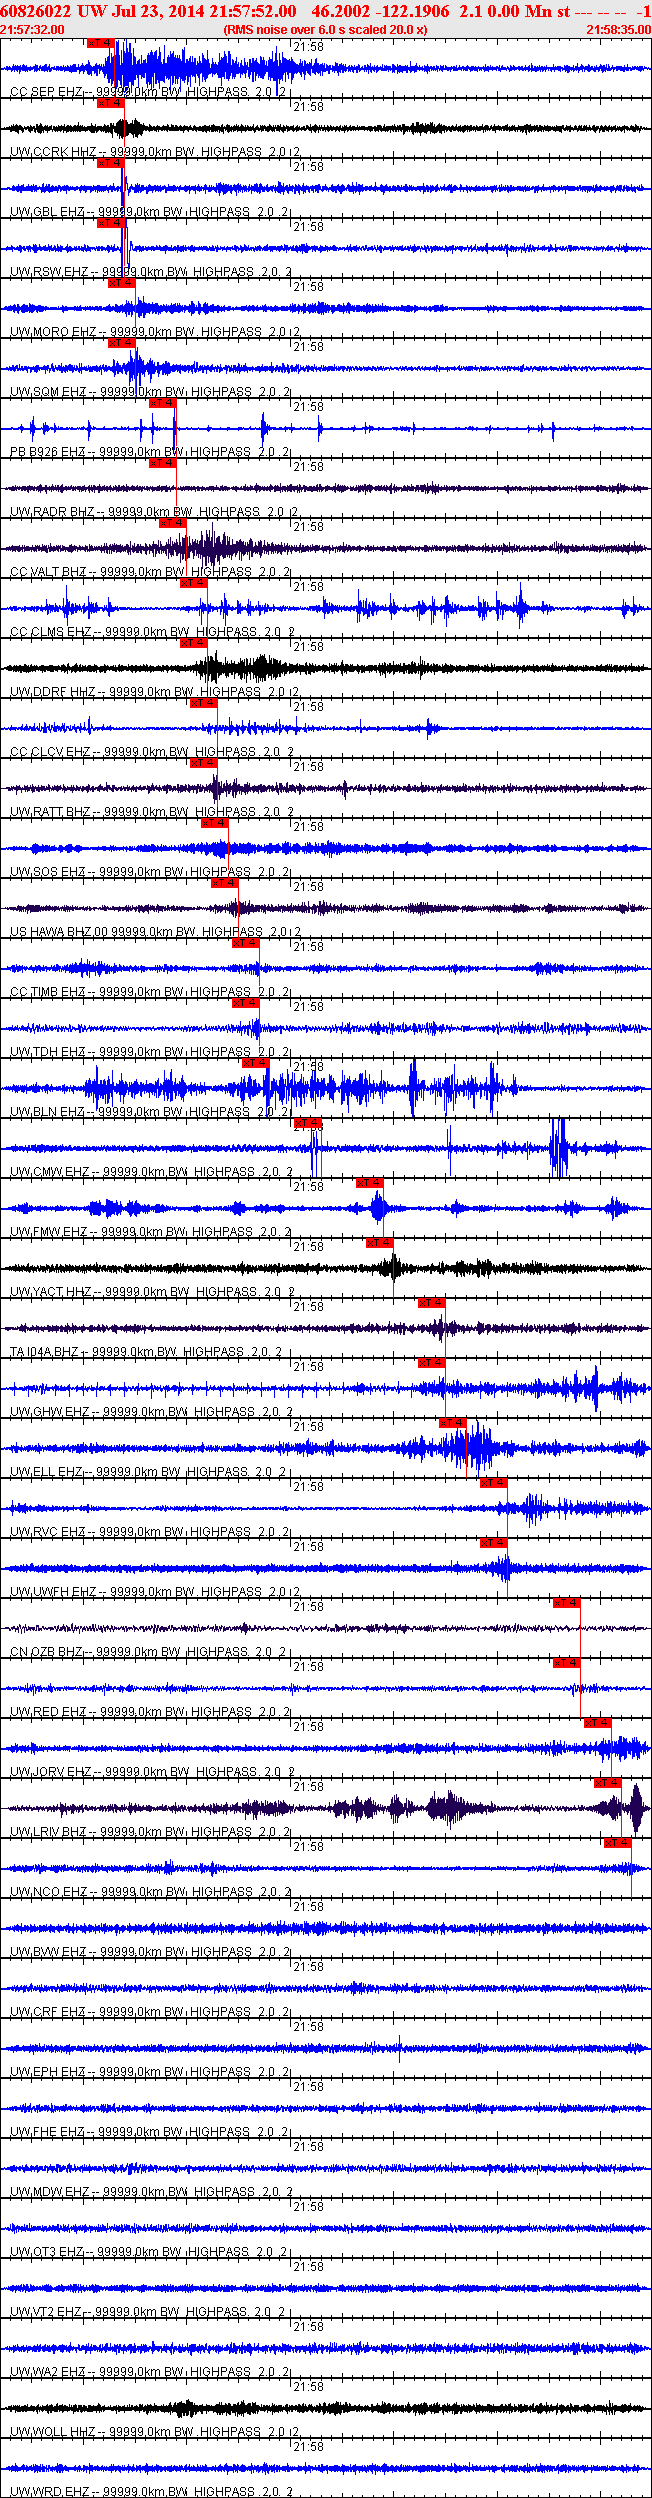Click the UW.SQM EHZ station label
The height and width of the screenshot is (2498, 652).
(49, 392)
